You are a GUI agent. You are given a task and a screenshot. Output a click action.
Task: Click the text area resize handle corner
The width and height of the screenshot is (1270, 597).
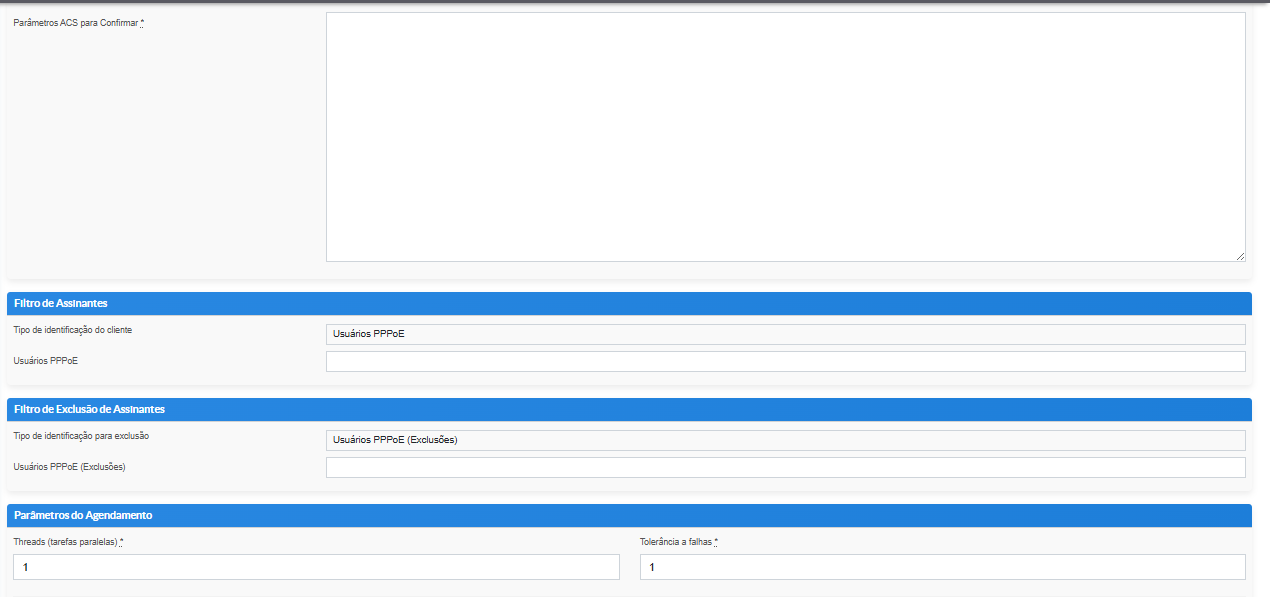click(x=1240, y=257)
